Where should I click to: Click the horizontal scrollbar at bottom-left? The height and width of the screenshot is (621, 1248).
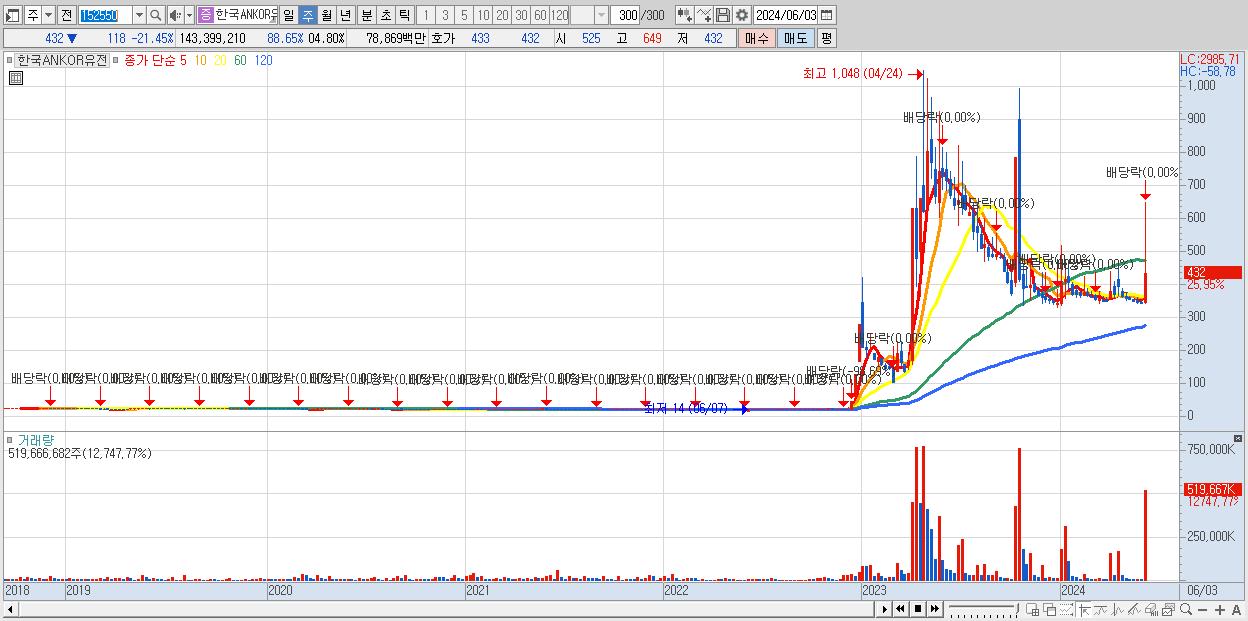(x=439, y=609)
